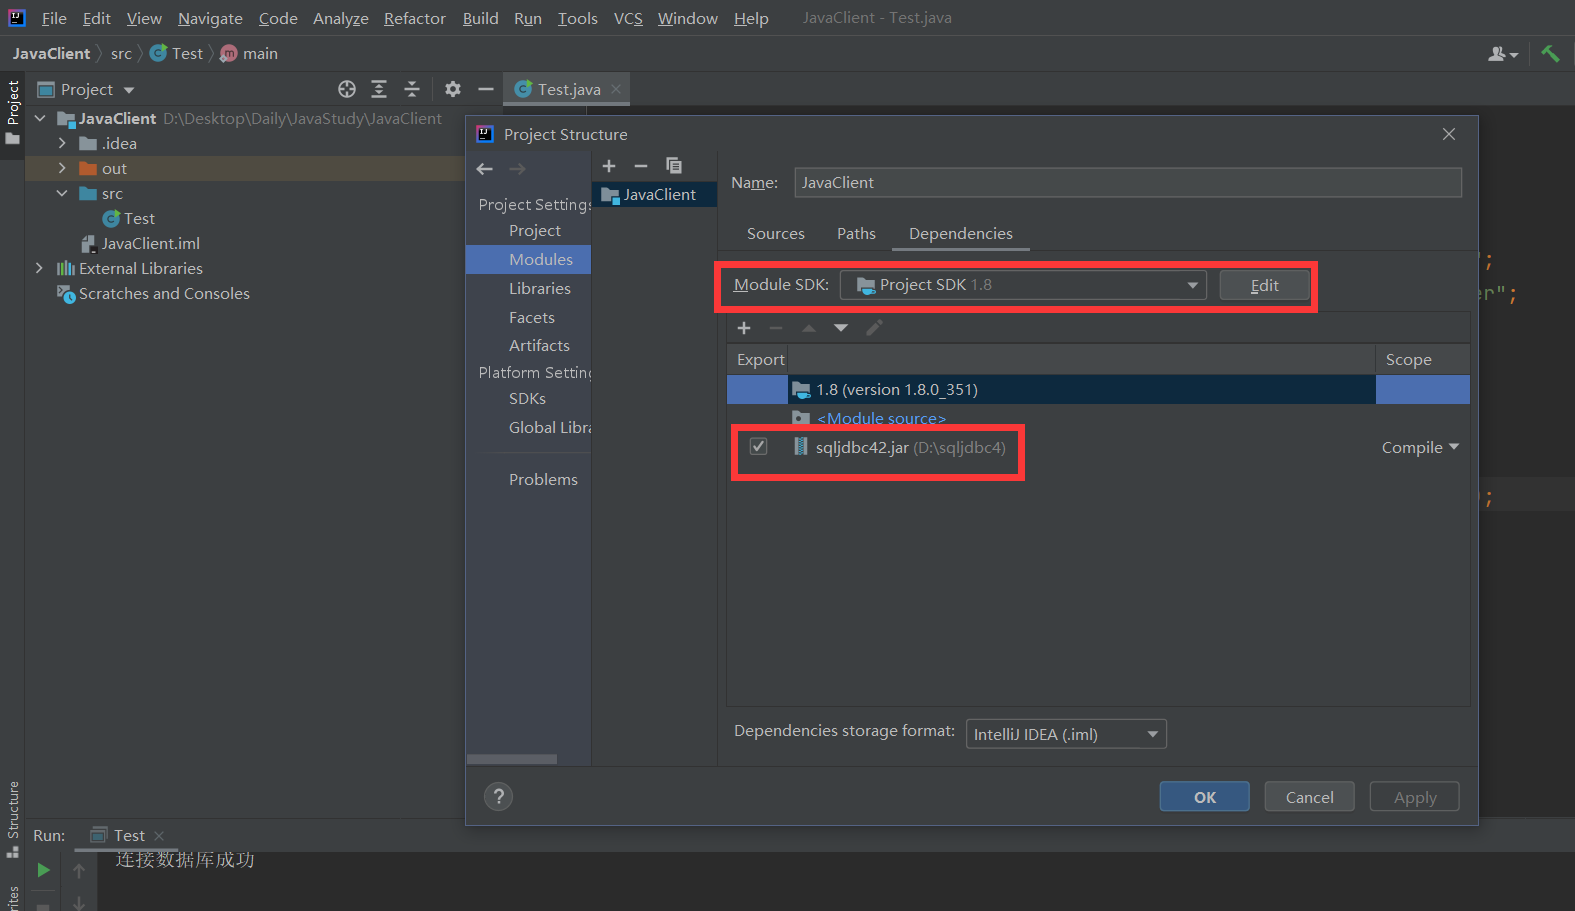The image size is (1575, 911).
Task: Expand the .idea folder
Action: pyautogui.click(x=62, y=143)
